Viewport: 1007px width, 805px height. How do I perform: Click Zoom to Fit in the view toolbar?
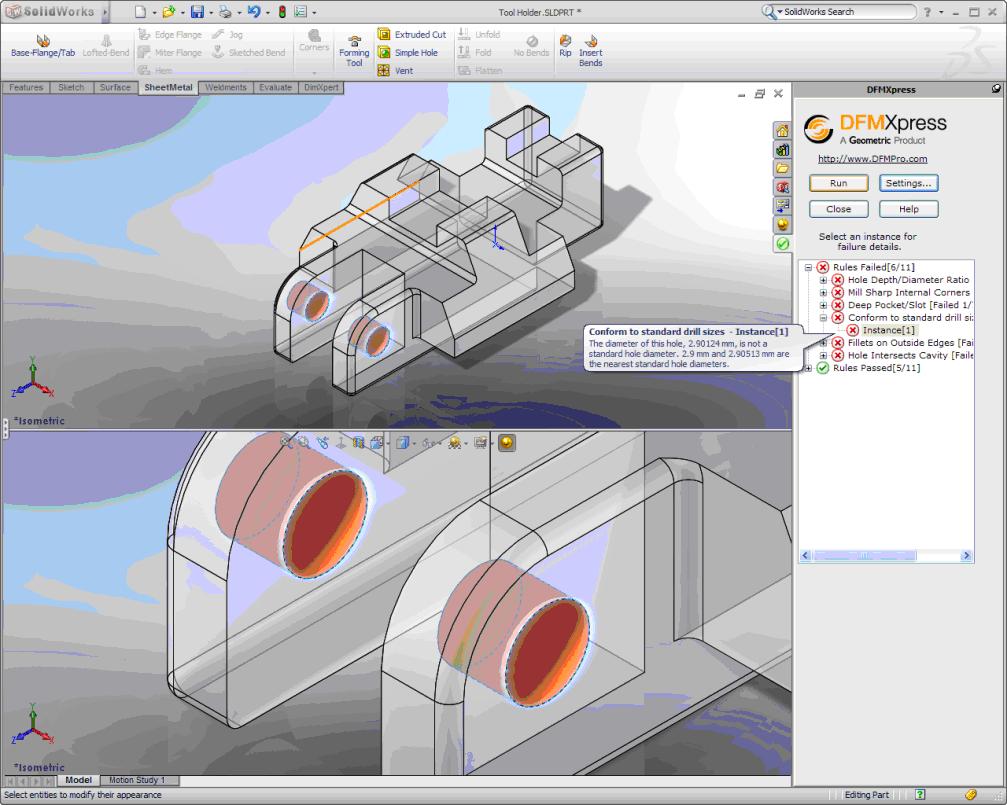tap(286, 442)
